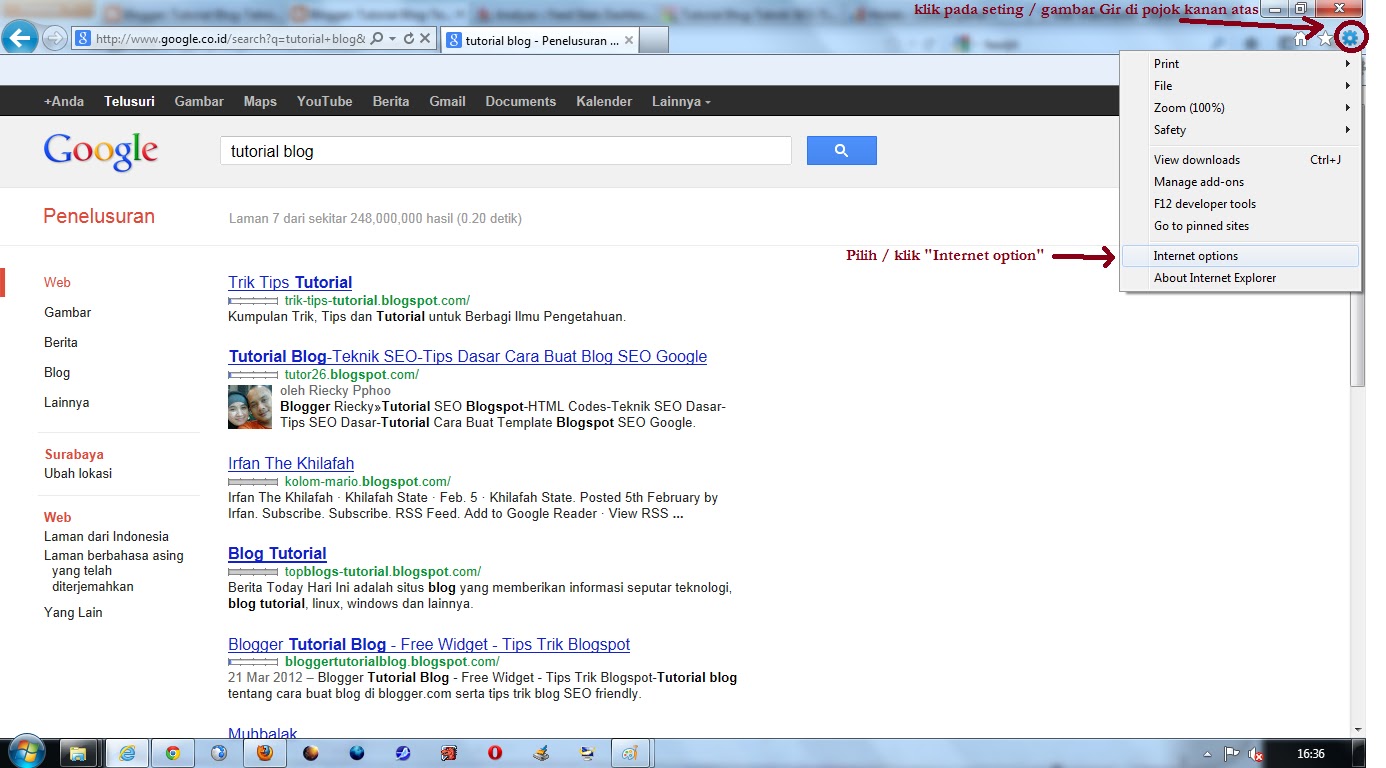1386x768 pixels.
Task: Open the File submenu
Action: coord(1241,86)
